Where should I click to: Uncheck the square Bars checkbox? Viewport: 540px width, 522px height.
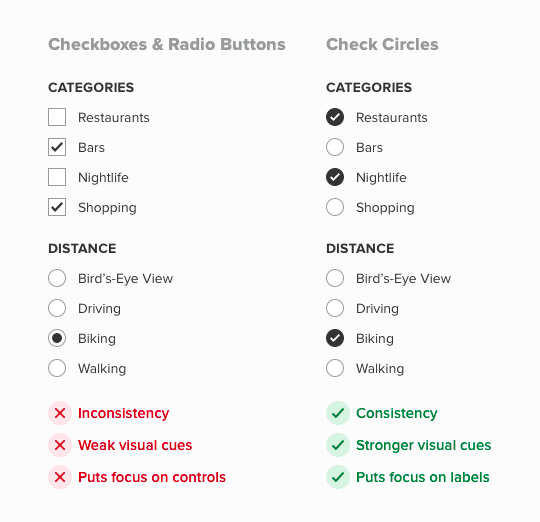tap(57, 147)
